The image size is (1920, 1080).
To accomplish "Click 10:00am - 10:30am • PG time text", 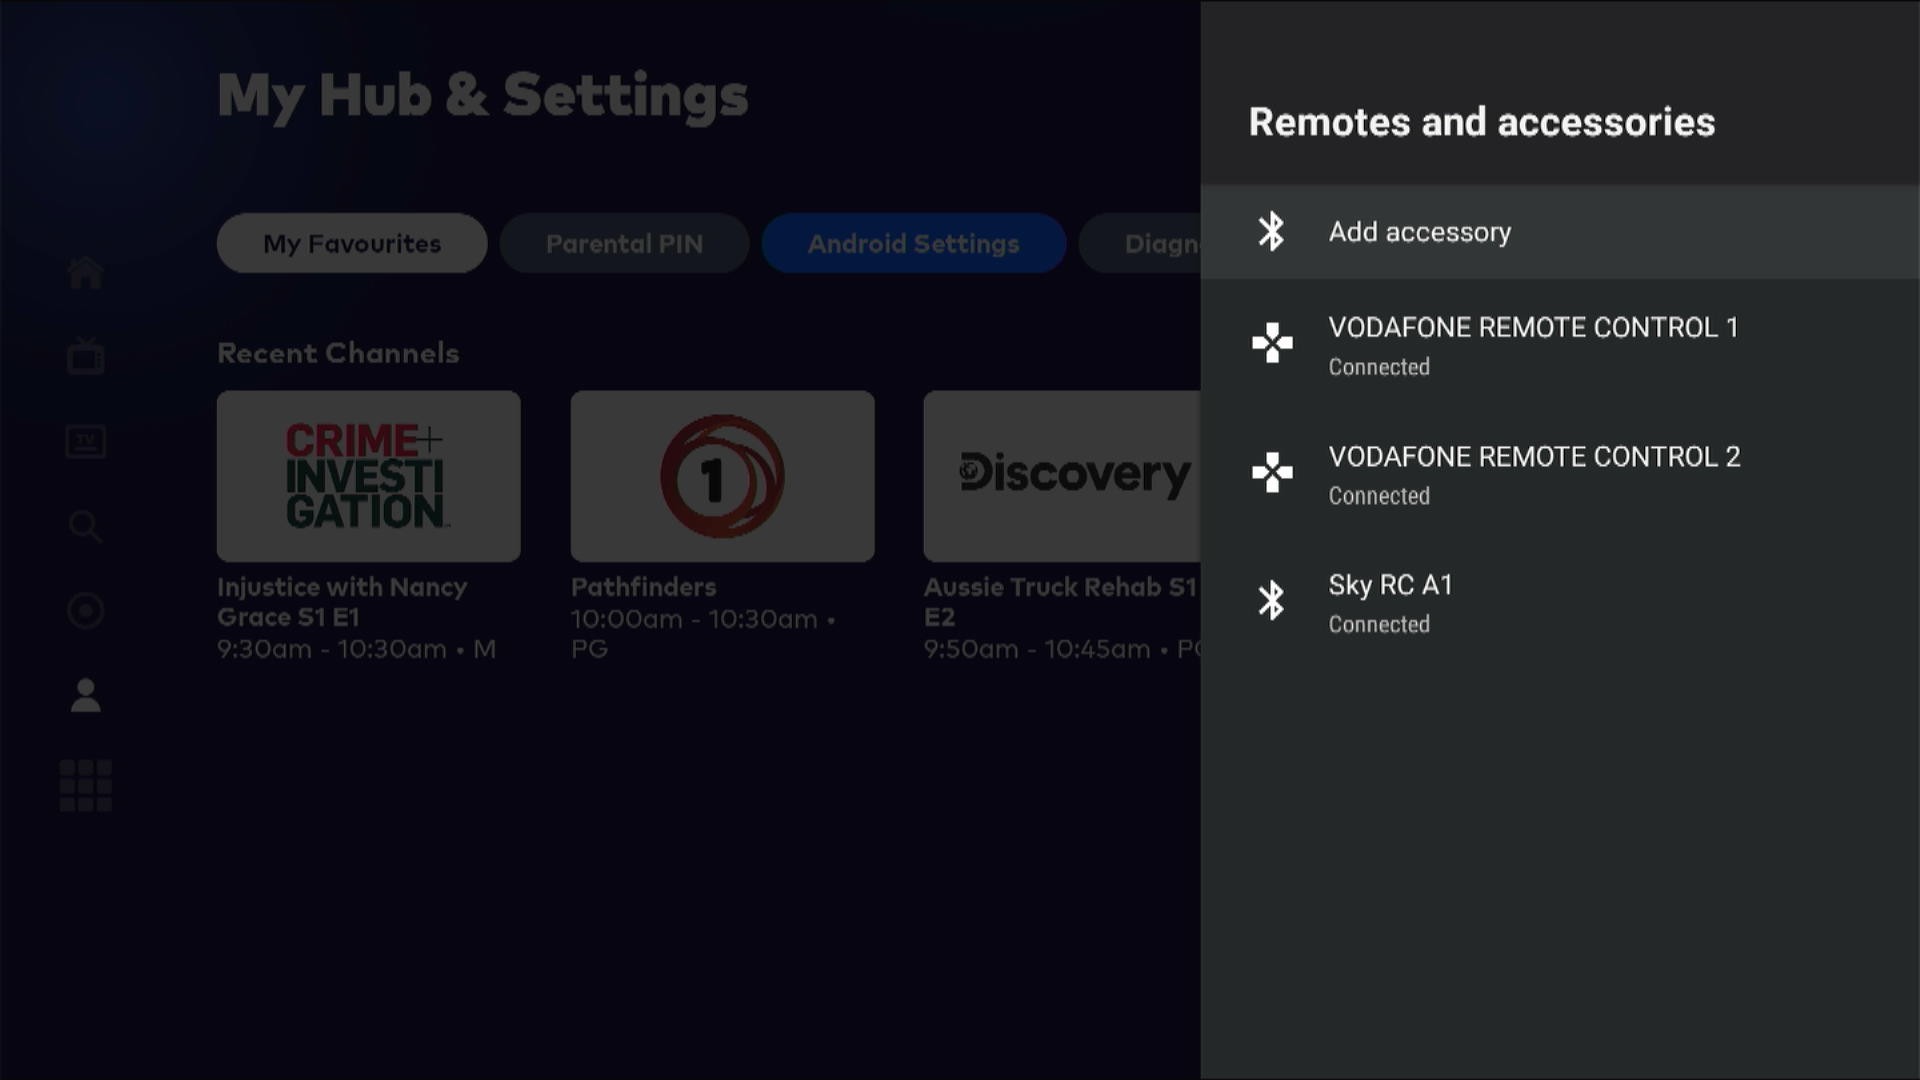I will click(703, 634).
